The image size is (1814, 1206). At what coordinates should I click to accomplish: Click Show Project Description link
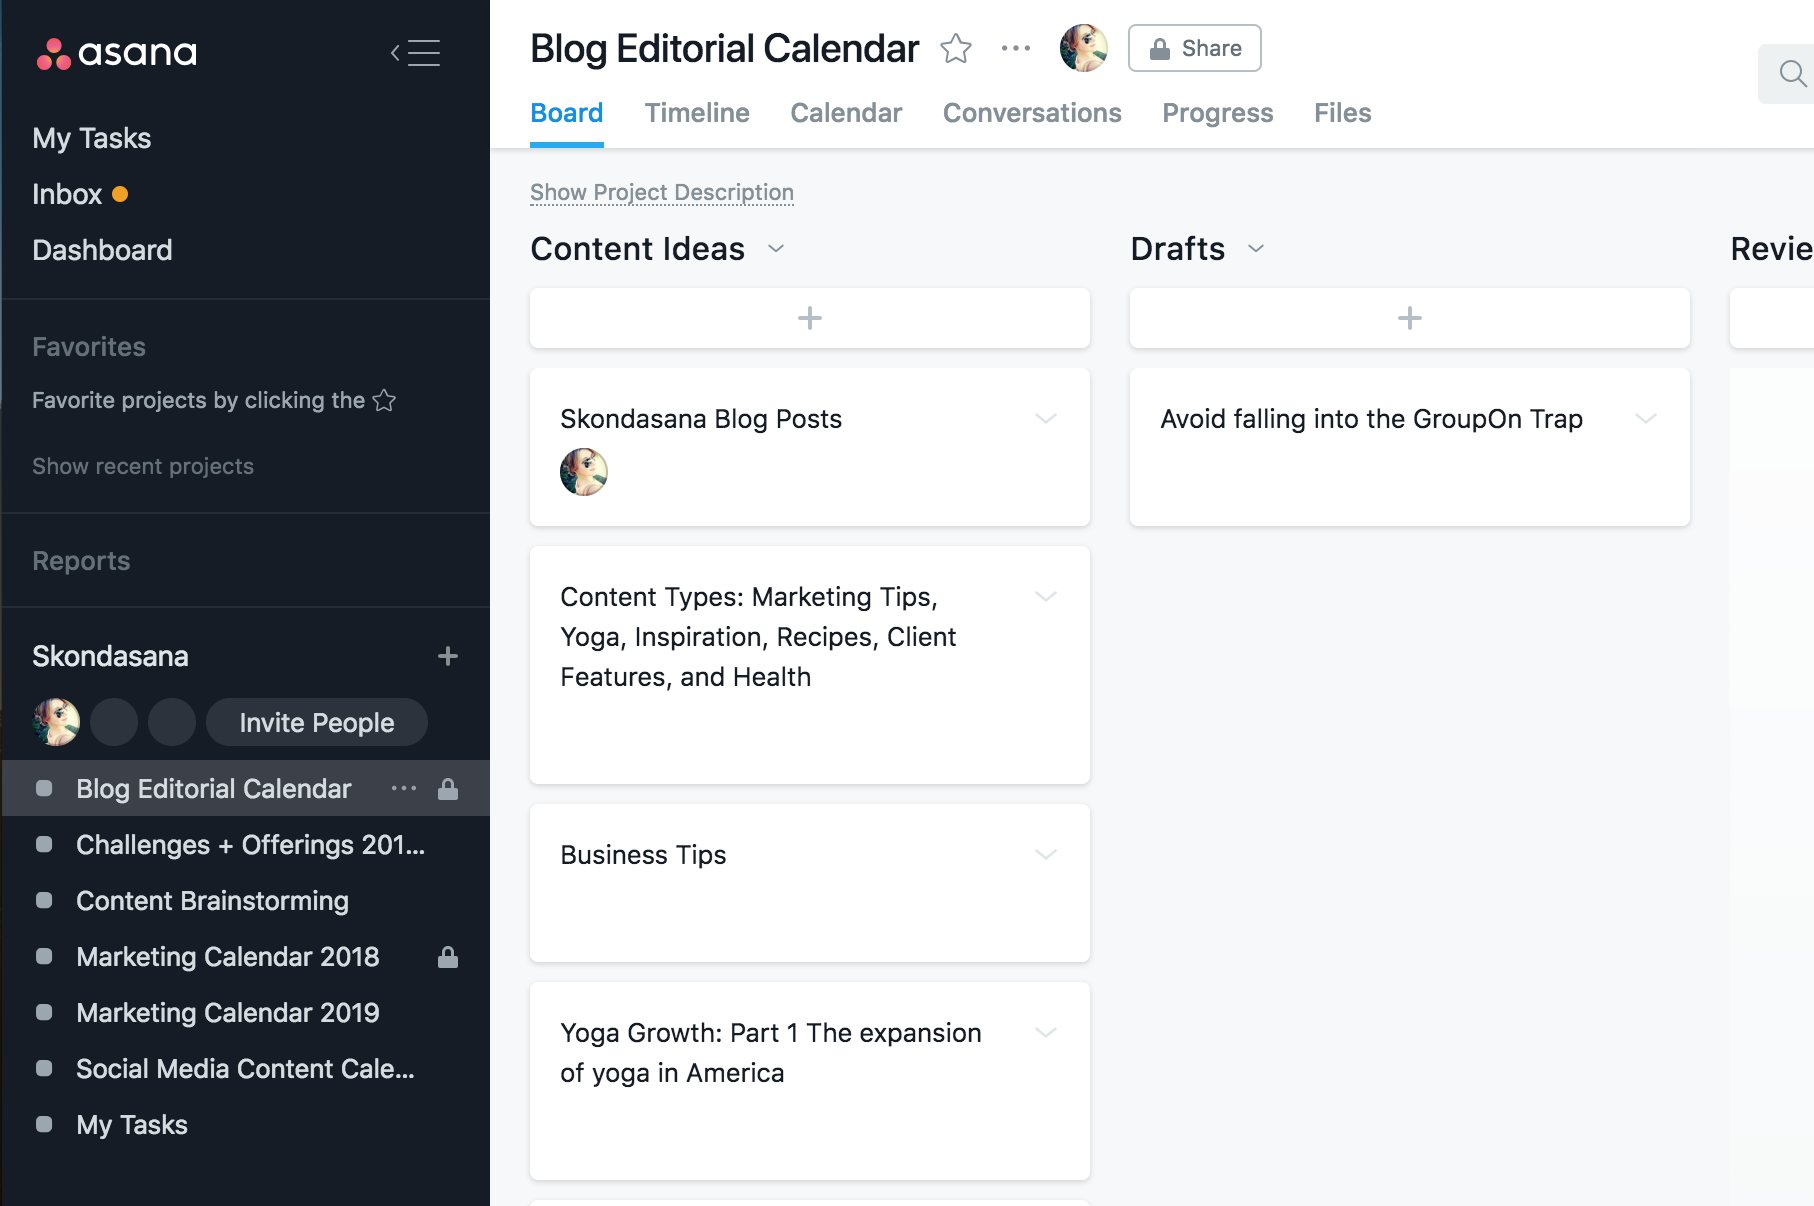(x=662, y=192)
